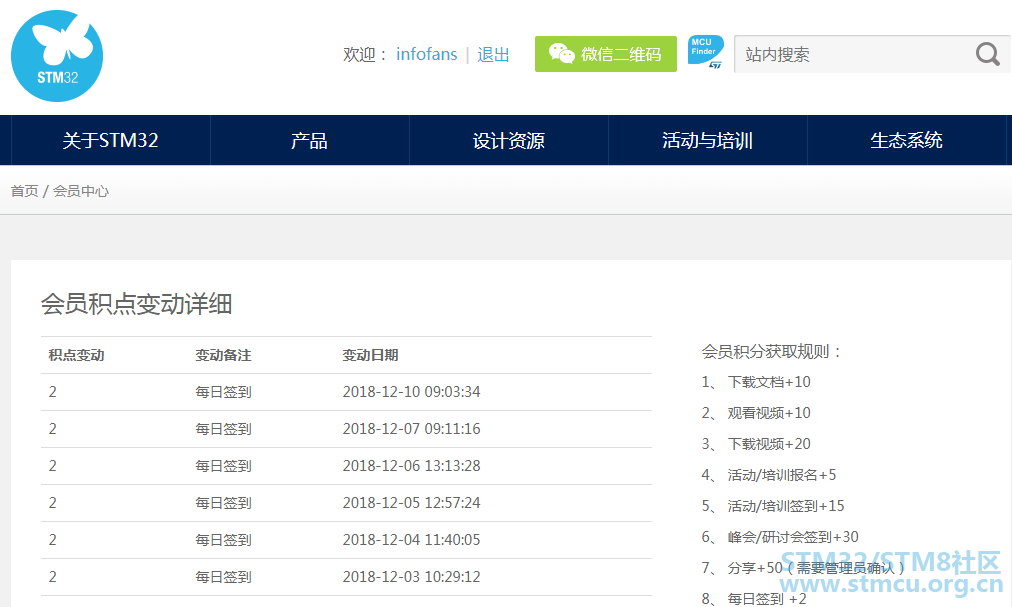Viewport: 1012px width, 607px height.
Task: Open the 活动与培训 menu
Action: (x=707, y=140)
